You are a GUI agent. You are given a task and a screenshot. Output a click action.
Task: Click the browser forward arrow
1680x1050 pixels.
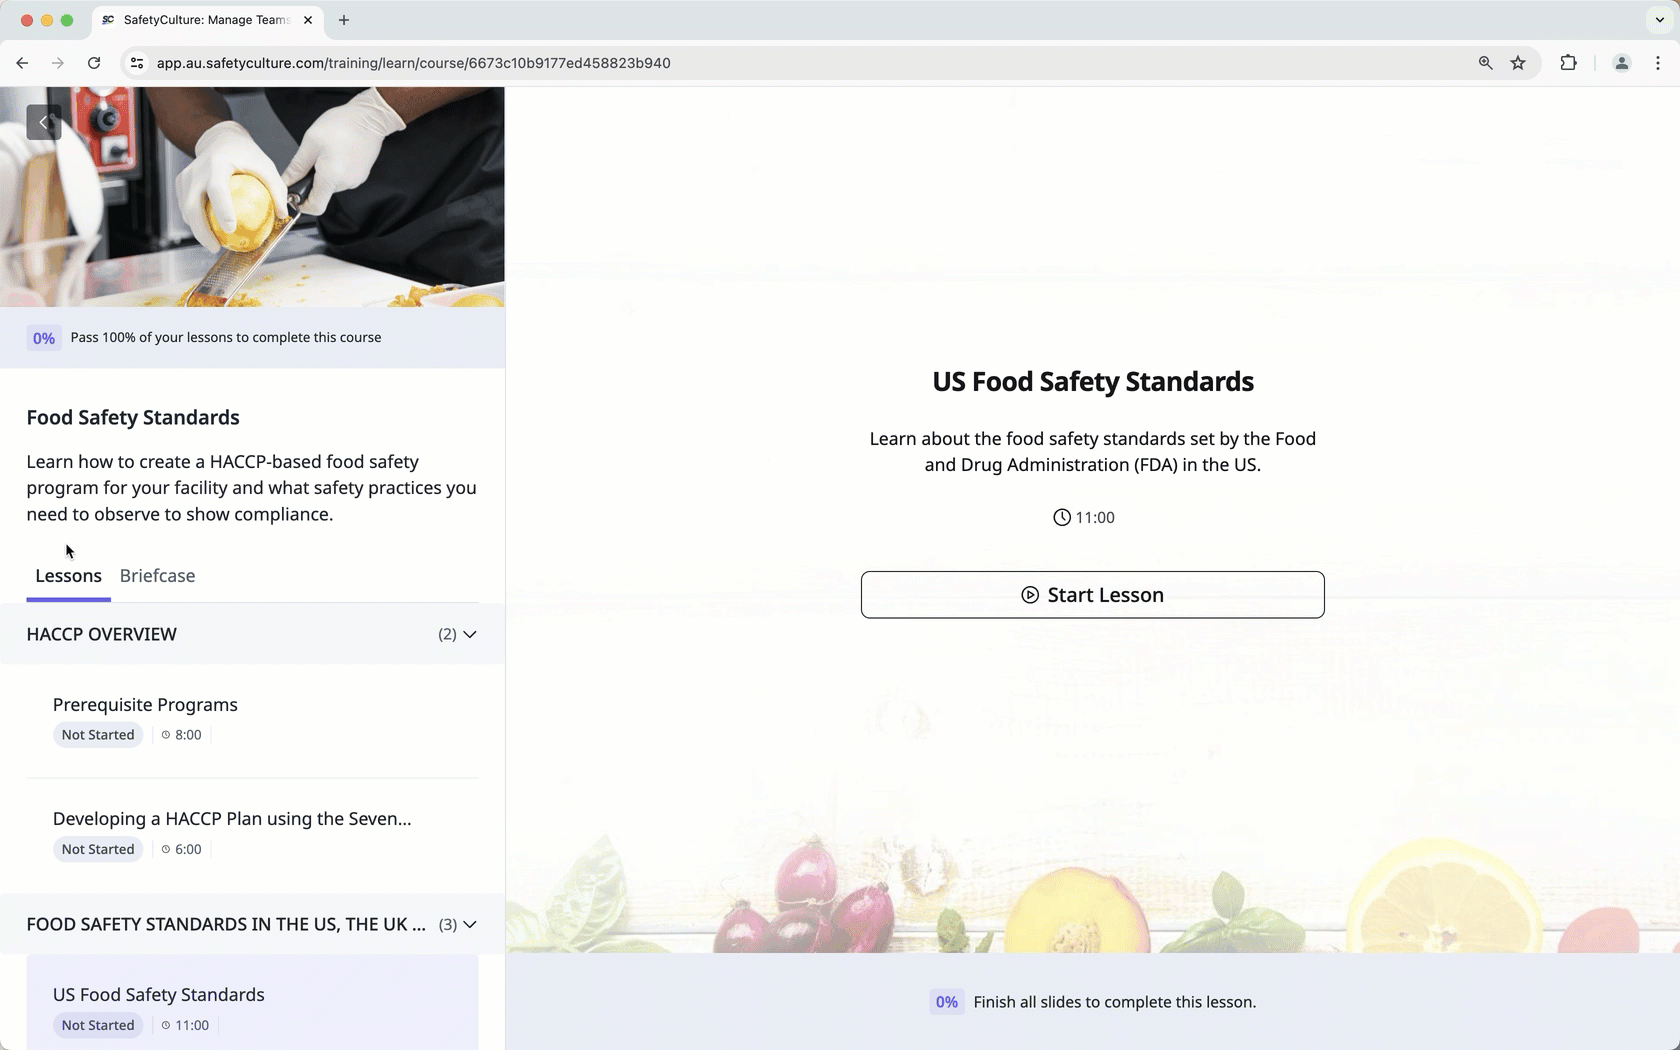[58, 63]
